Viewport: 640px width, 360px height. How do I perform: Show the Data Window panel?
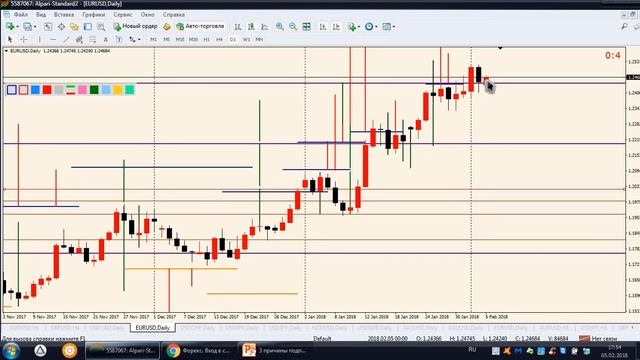pyautogui.click(x=61, y=27)
